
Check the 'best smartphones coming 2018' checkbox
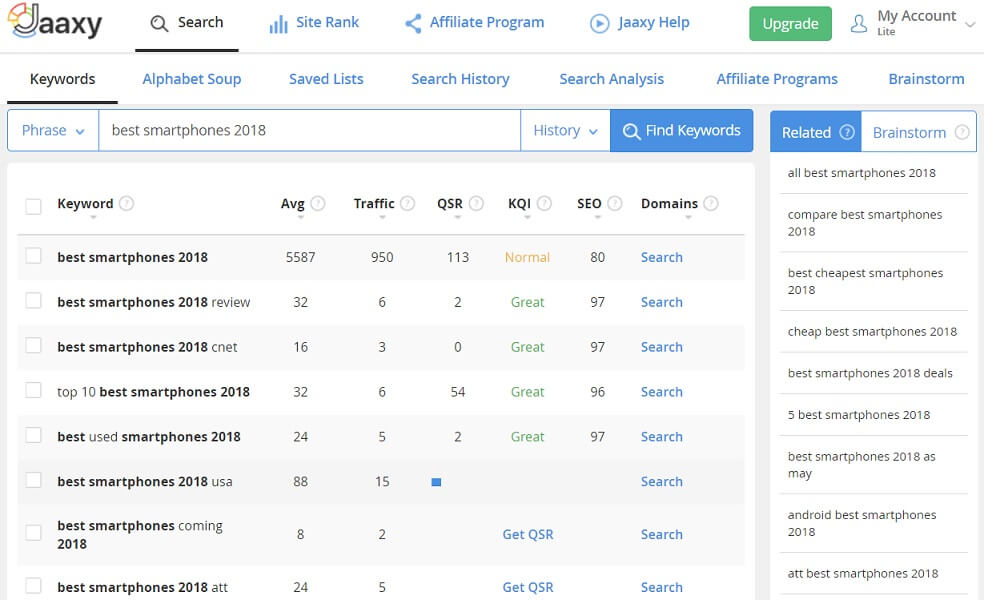[x=33, y=533]
